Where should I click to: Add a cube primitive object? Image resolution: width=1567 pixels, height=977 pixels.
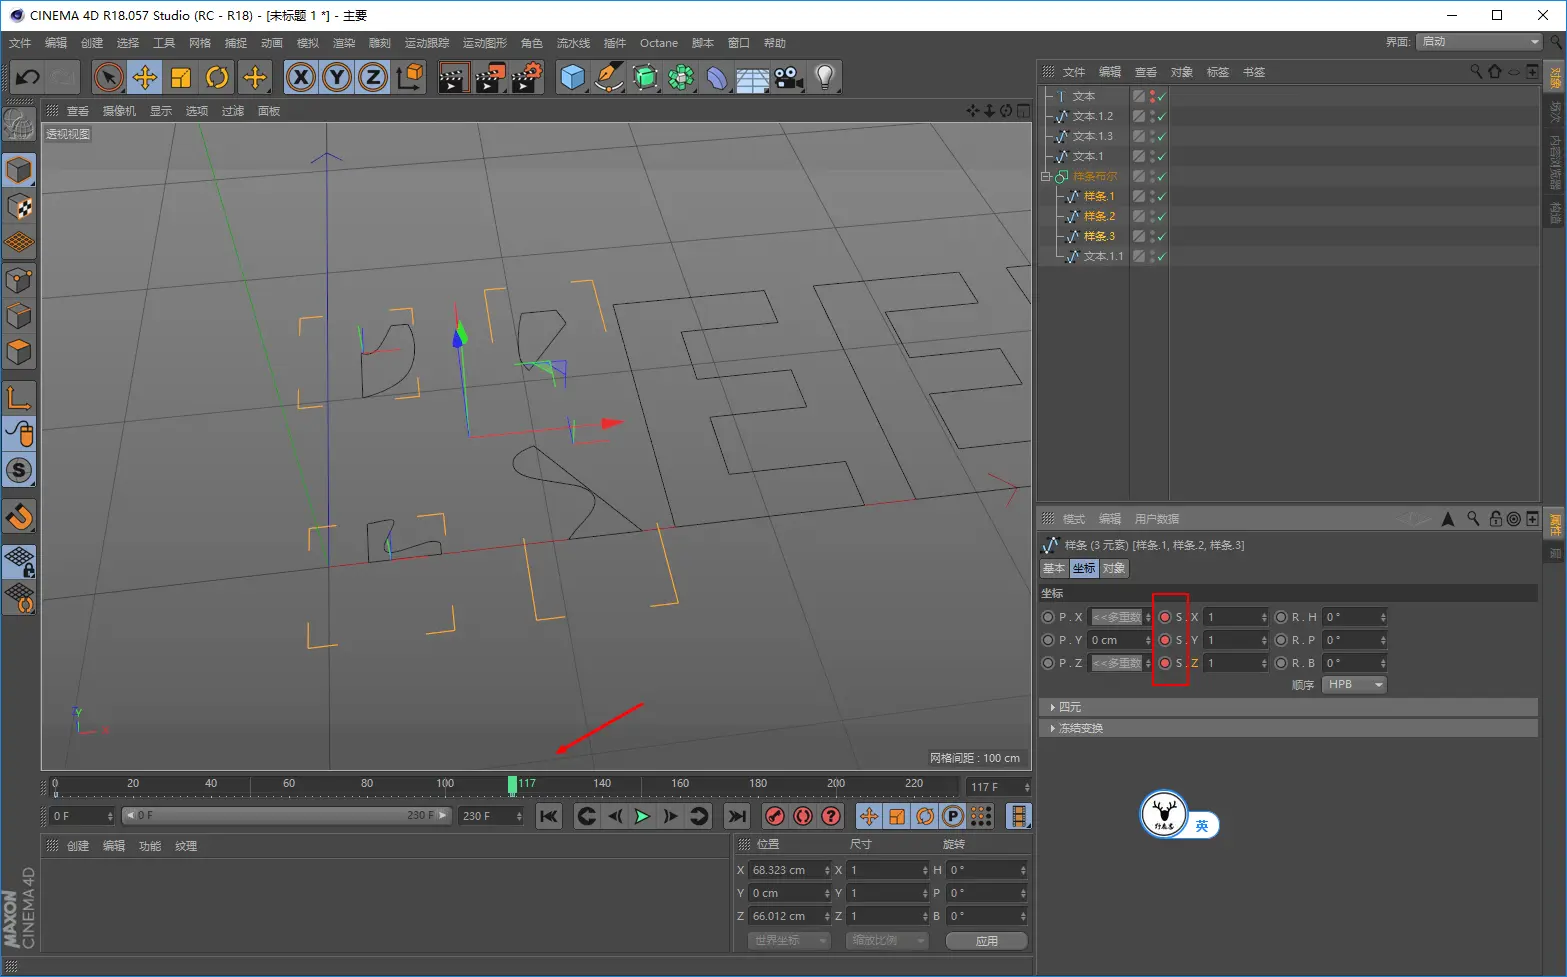click(573, 77)
